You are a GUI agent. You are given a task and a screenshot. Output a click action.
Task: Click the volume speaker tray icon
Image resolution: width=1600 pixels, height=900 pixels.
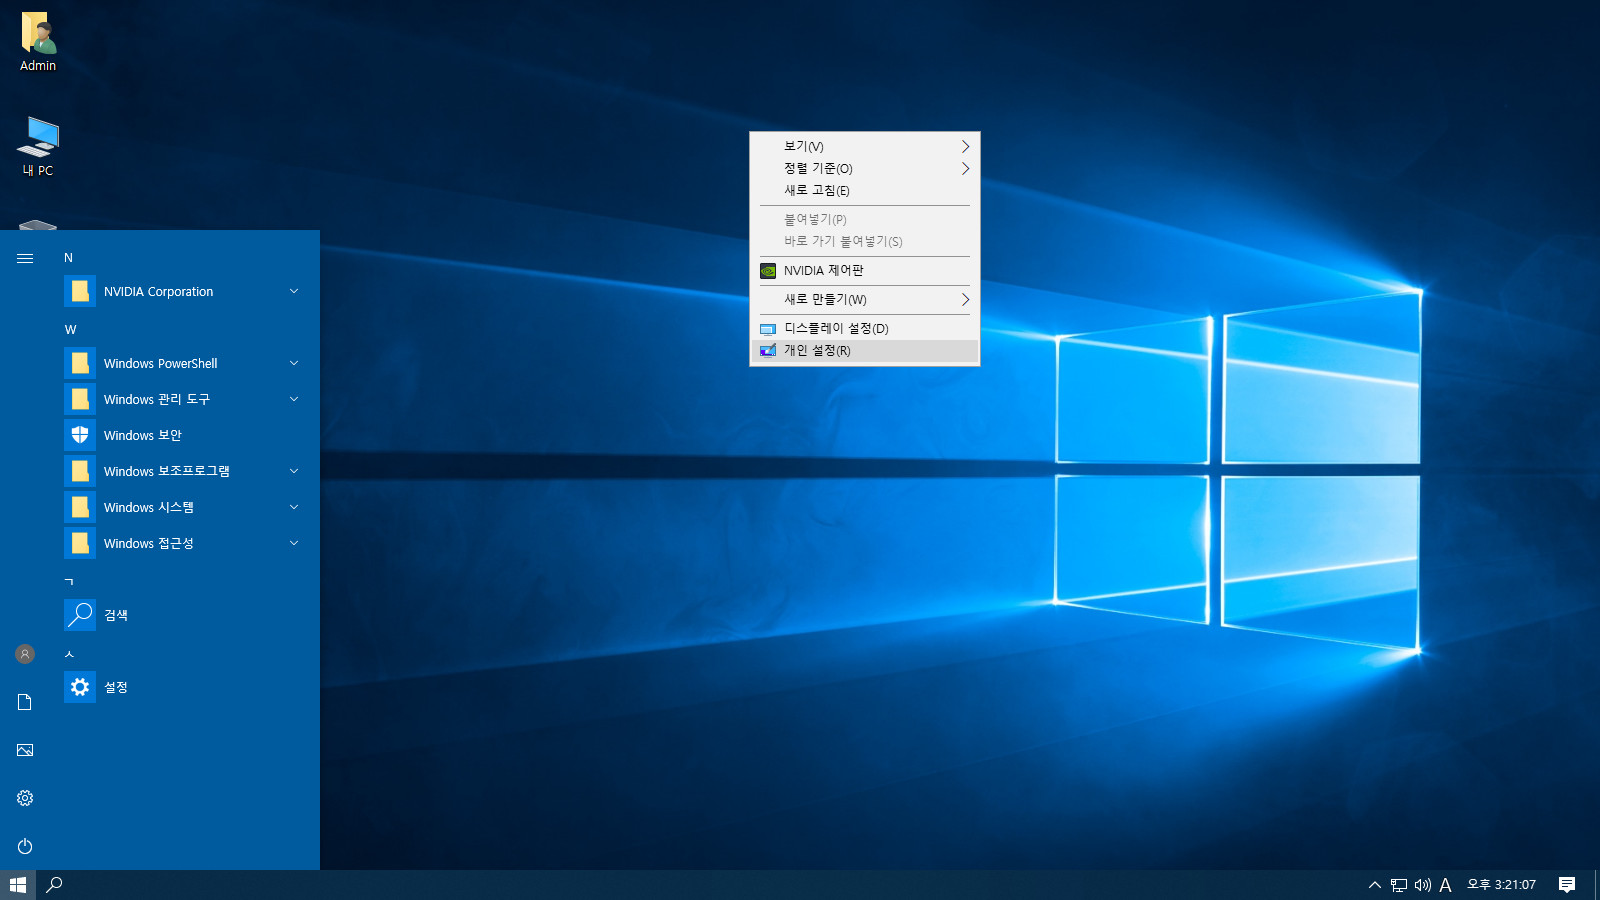(x=1422, y=885)
